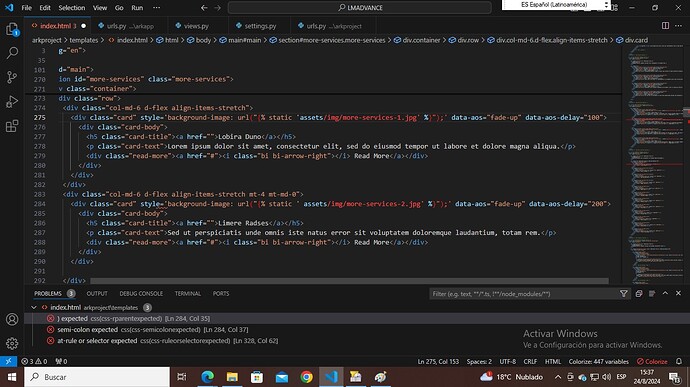Click the ports forwarded indicator in status bar
The width and height of the screenshot is (690, 387).
click(x=61, y=361)
